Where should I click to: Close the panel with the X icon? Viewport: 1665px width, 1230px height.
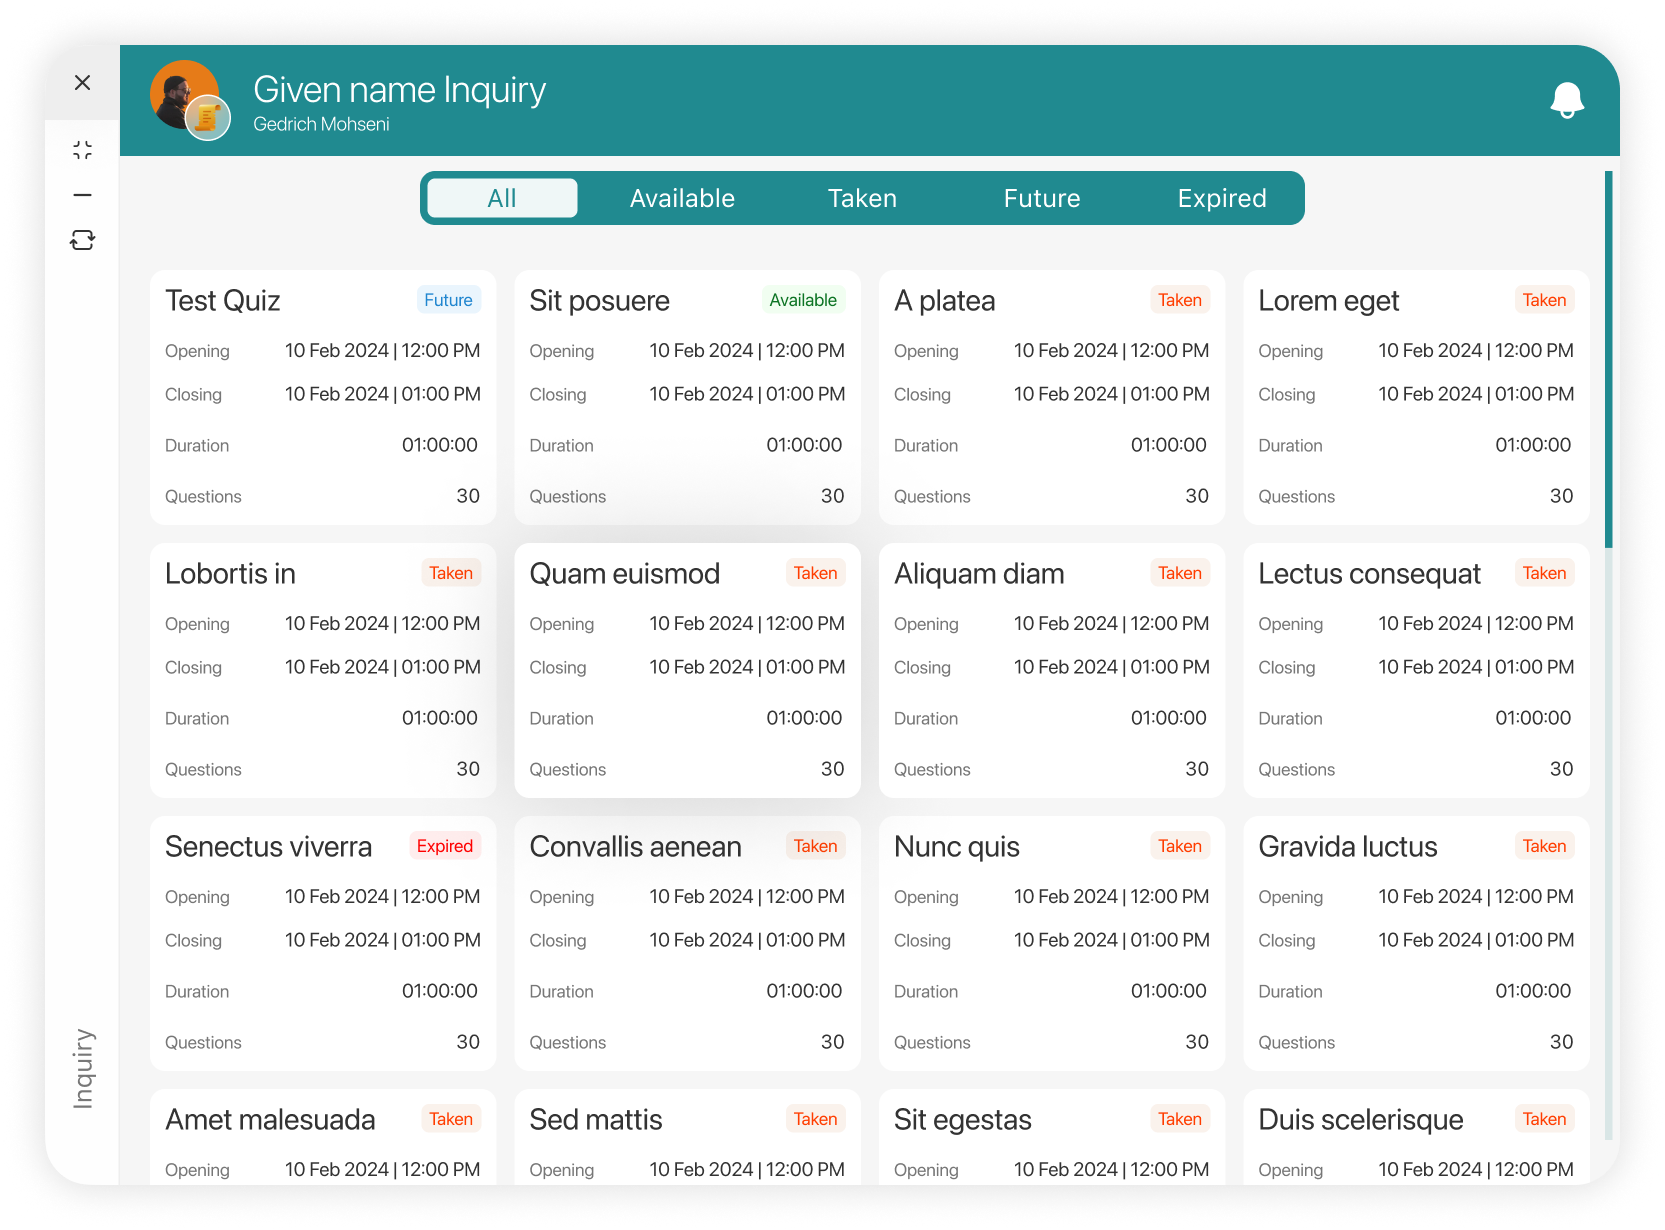[83, 82]
